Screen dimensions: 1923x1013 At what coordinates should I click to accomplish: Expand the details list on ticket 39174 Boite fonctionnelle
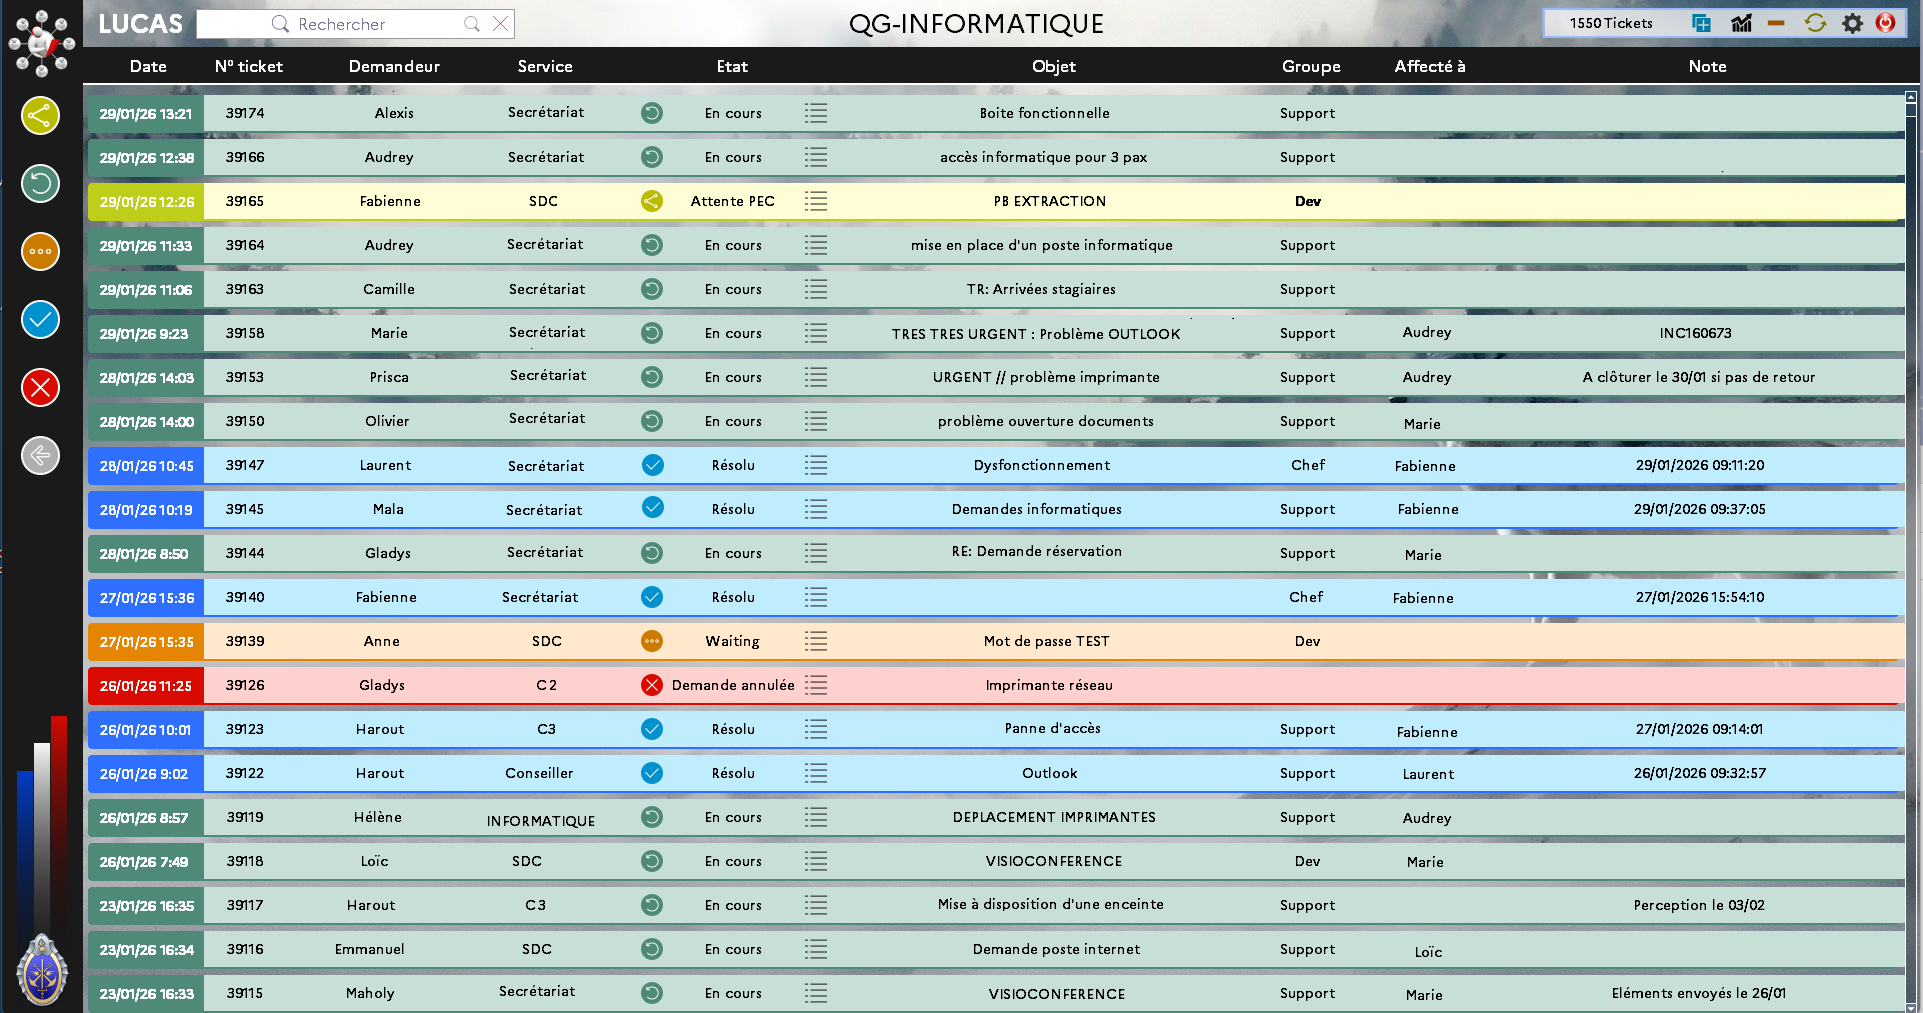pos(815,113)
